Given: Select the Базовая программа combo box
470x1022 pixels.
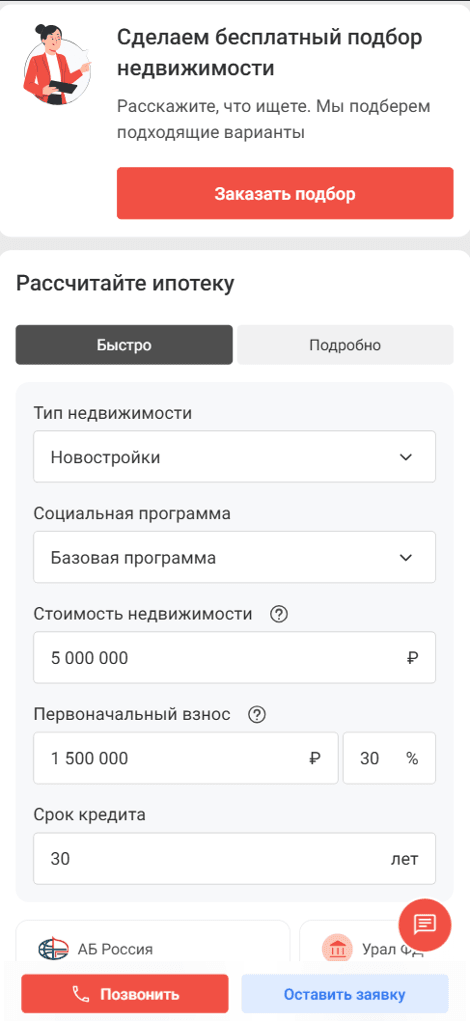Looking at the screenshot, I should pos(235,557).
